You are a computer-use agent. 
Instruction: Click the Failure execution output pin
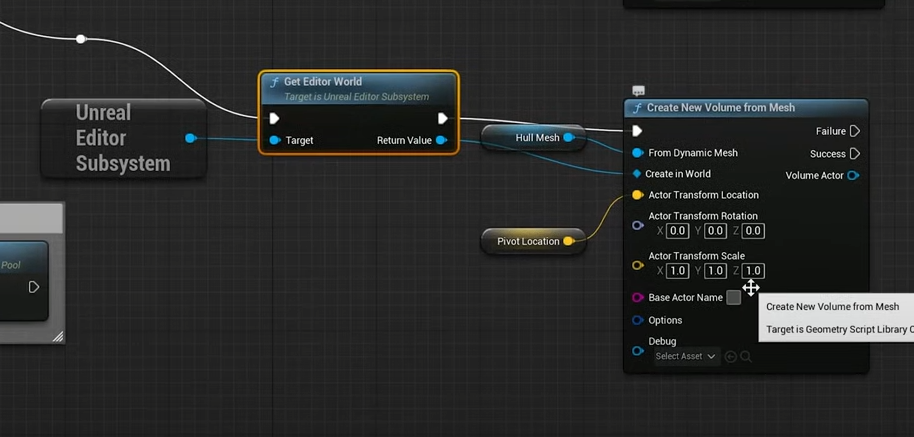(x=855, y=131)
